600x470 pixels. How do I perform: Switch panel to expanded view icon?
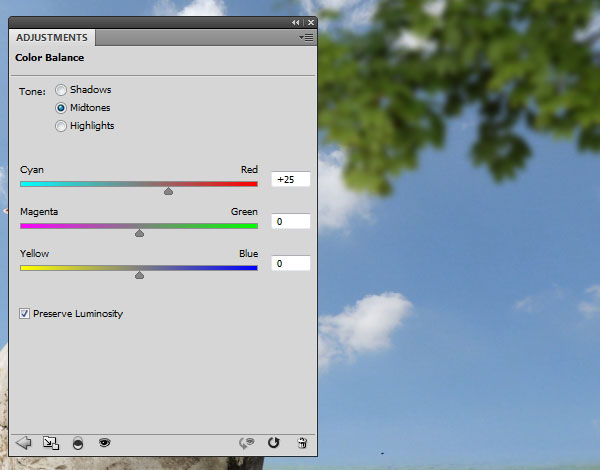51,443
